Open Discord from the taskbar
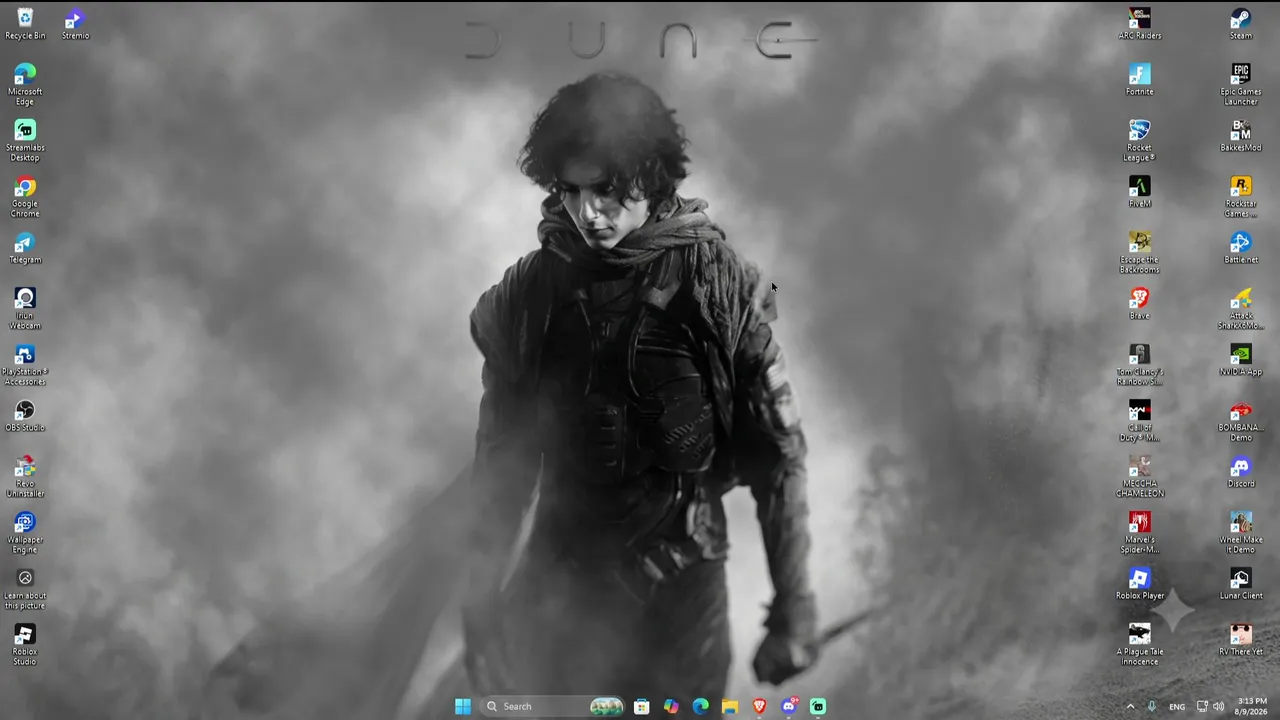Viewport: 1280px width, 720px height. point(789,707)
